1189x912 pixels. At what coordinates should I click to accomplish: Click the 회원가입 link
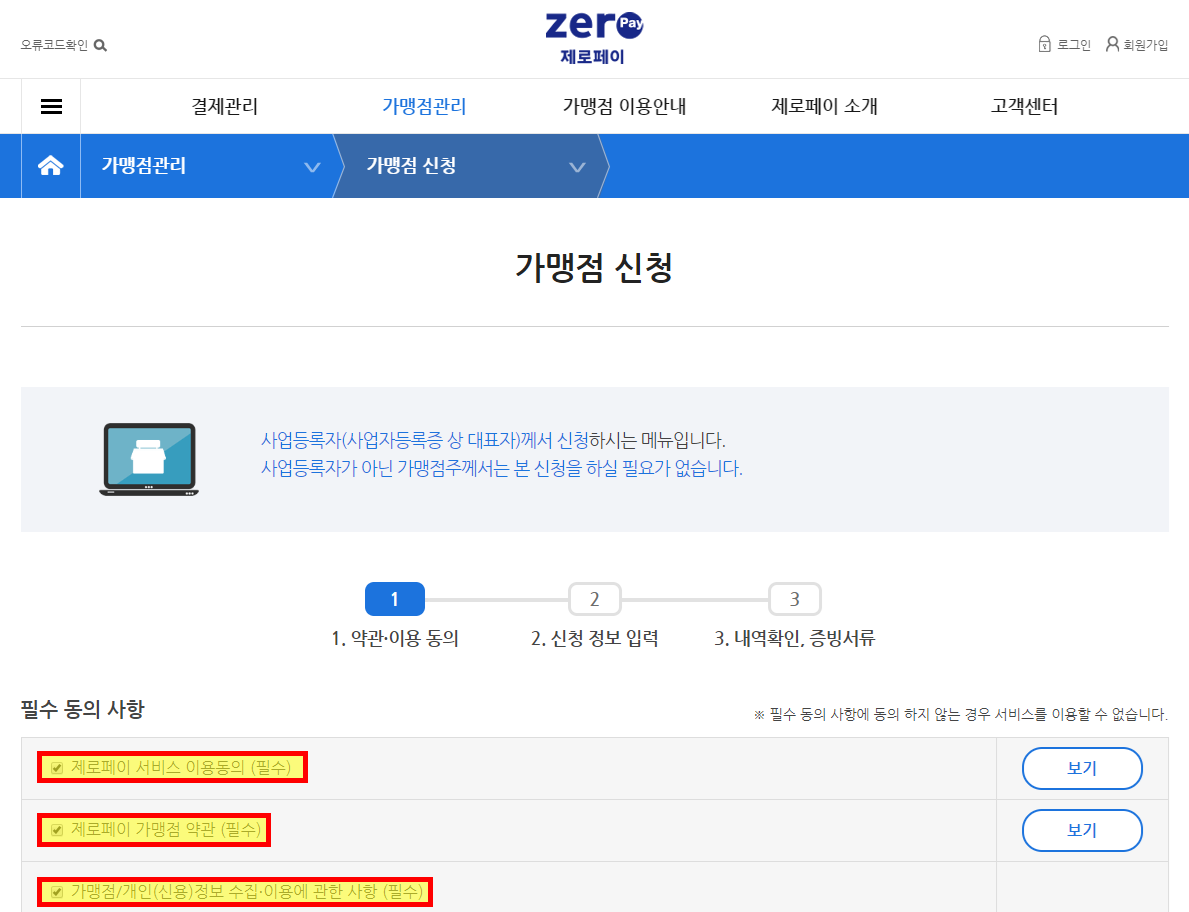pos(1145,45)
